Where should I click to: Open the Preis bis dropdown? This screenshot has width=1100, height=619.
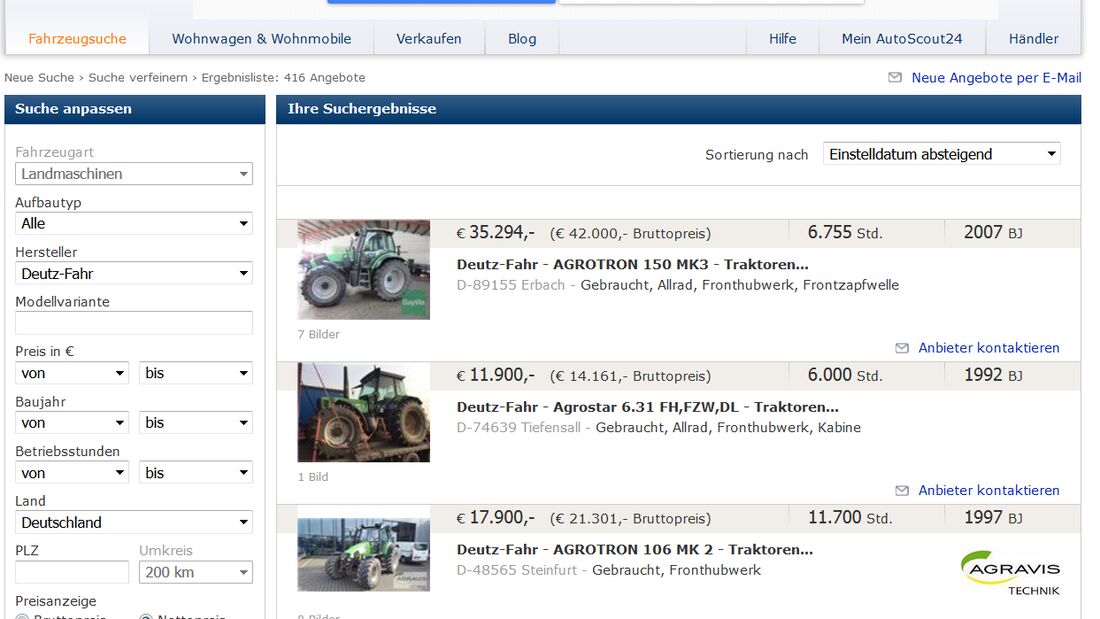click(x=196, y=373)
